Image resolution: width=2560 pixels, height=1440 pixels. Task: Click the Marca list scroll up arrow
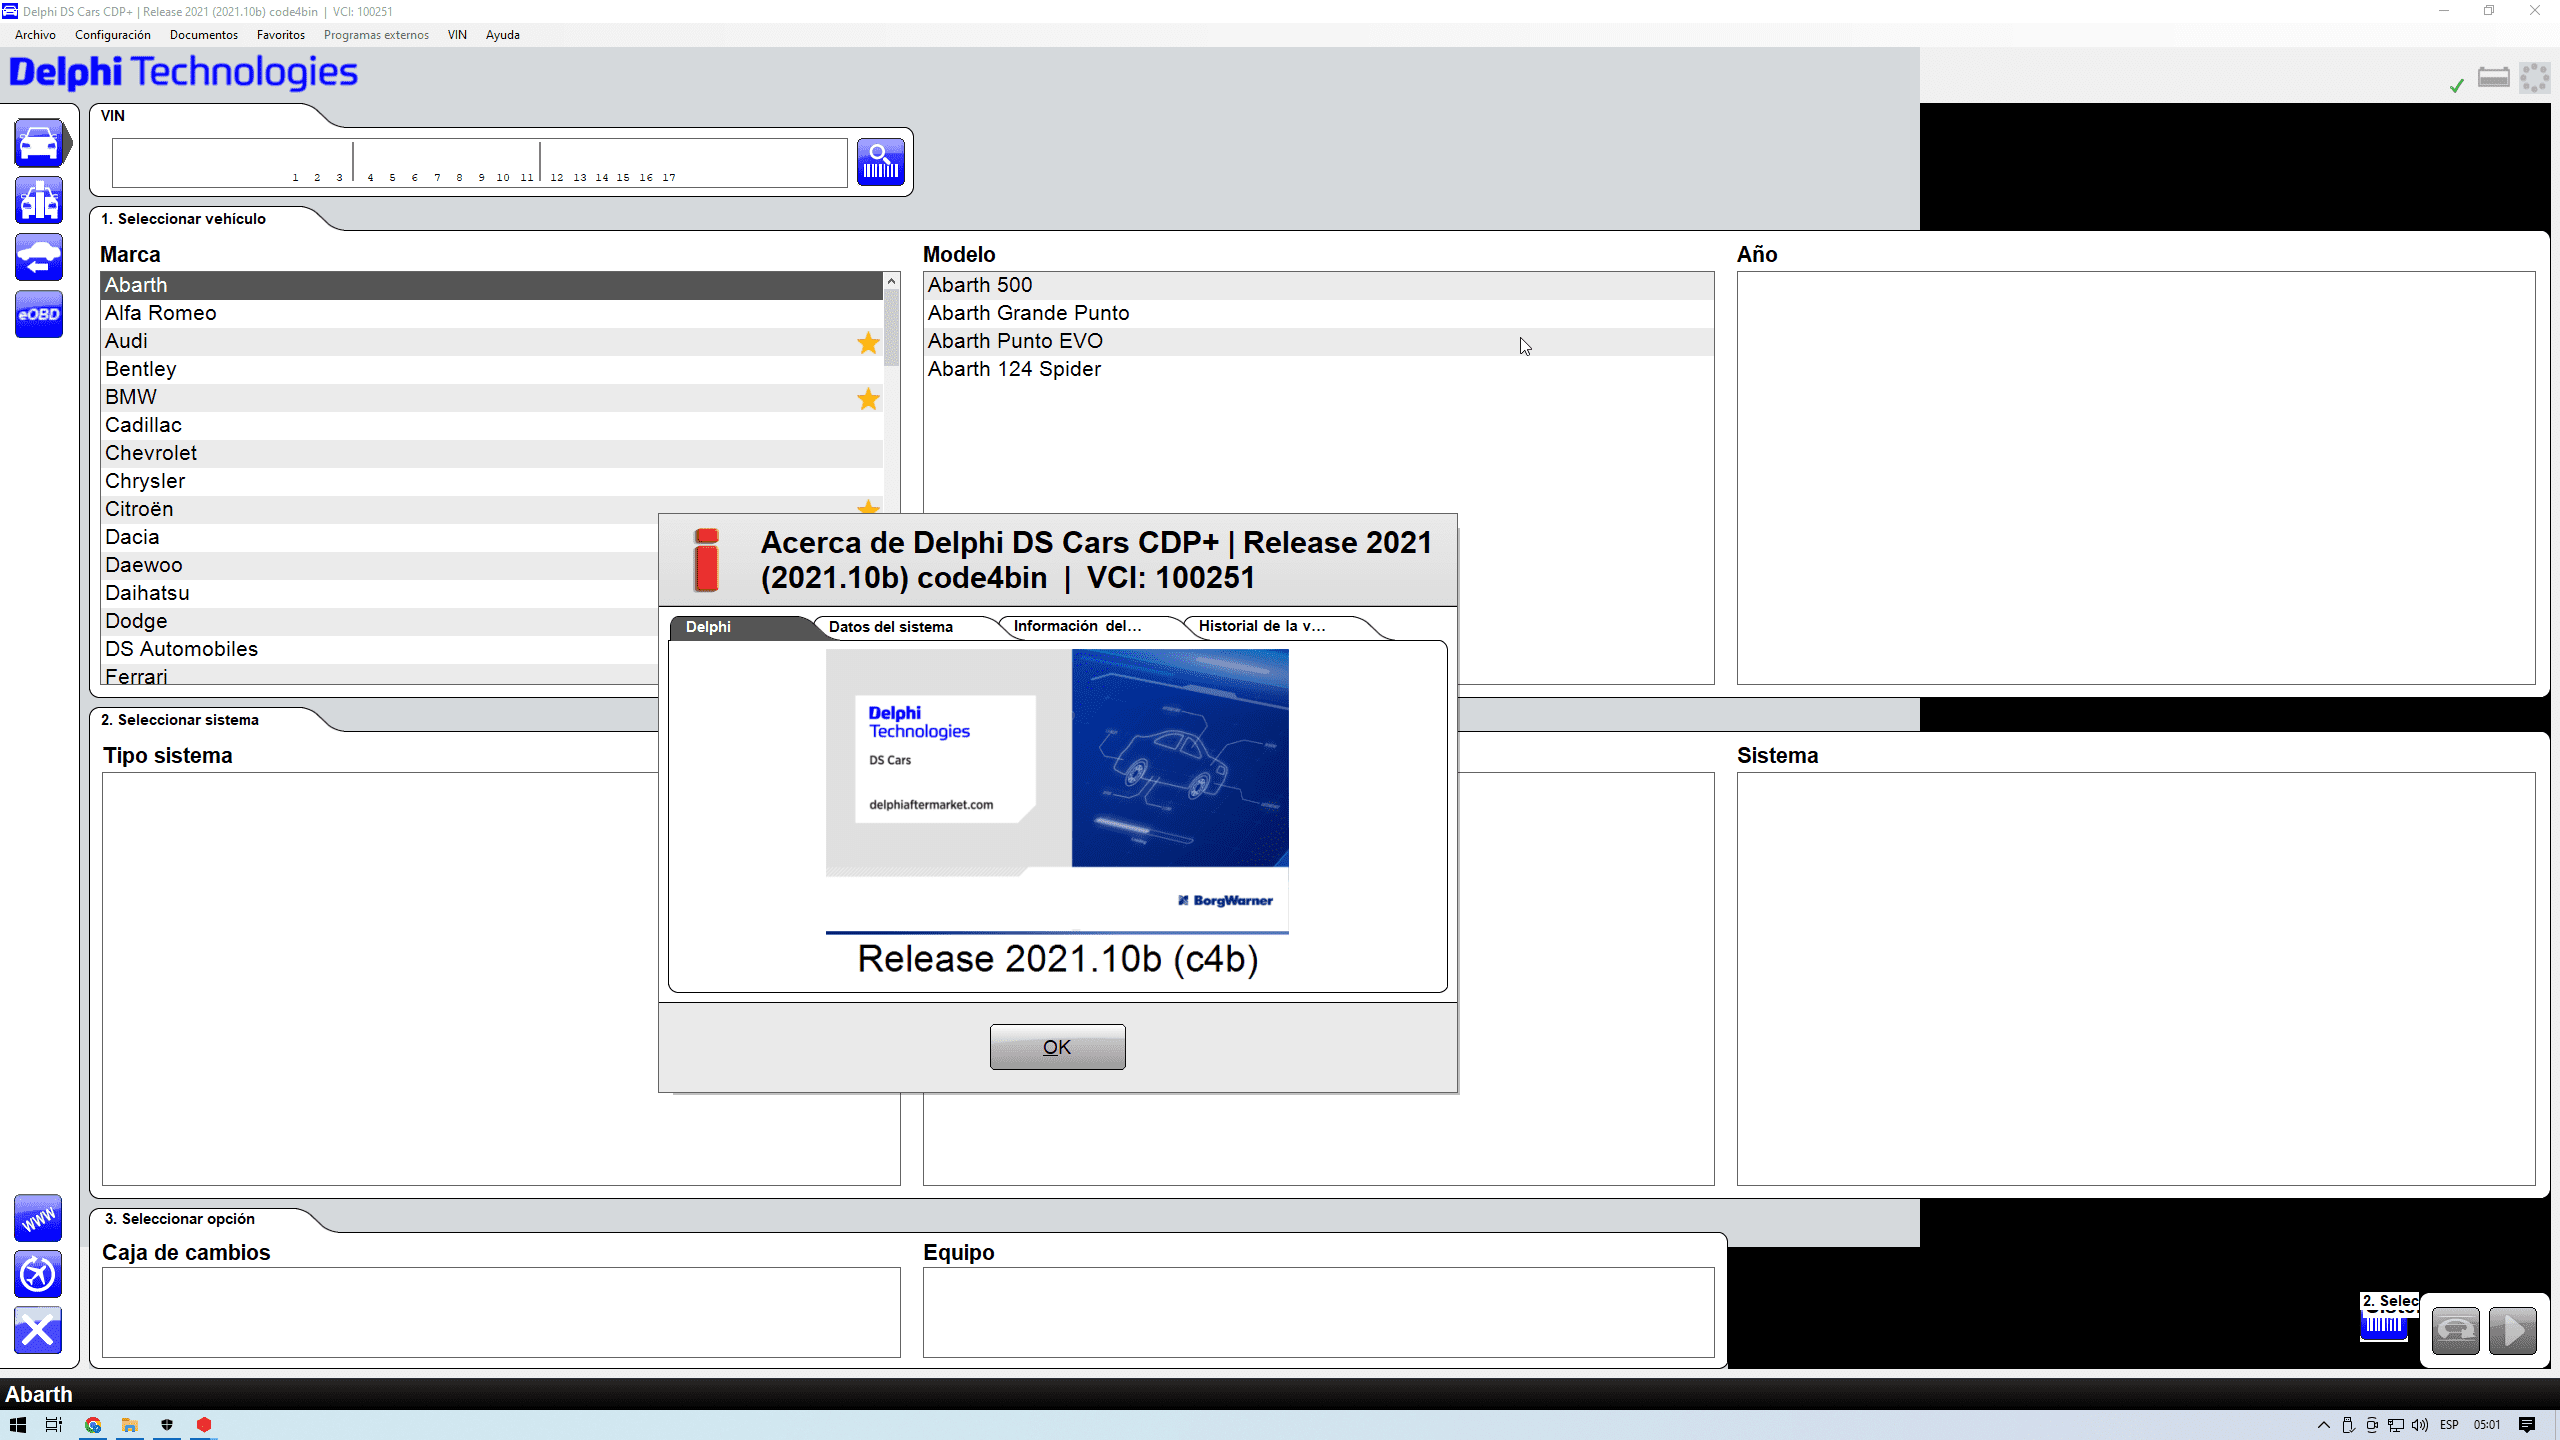[x=891, y=282]
